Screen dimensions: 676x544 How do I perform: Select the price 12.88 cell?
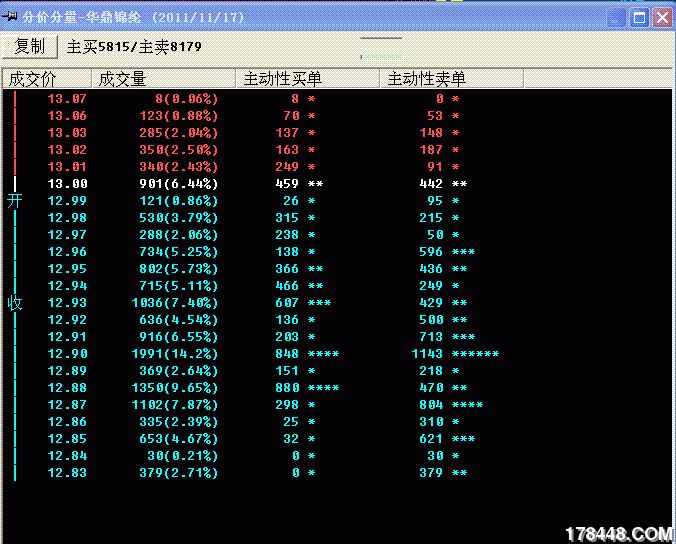click(67, 388)
